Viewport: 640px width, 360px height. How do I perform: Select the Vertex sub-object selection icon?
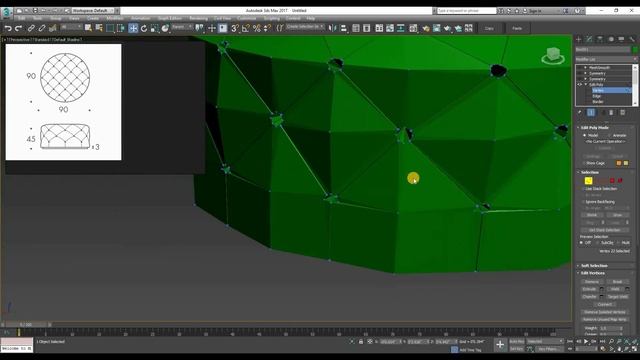click(588, 181)
